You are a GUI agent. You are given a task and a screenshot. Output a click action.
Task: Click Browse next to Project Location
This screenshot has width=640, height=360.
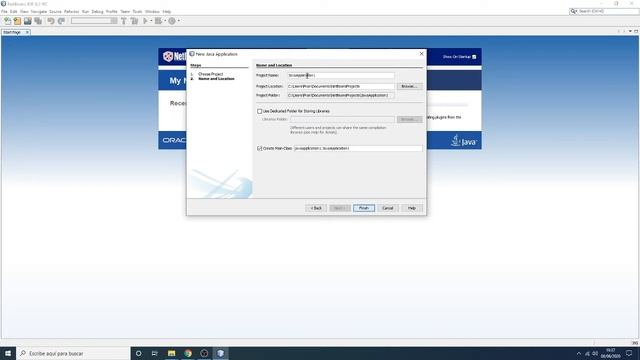(x=409, y=86)
